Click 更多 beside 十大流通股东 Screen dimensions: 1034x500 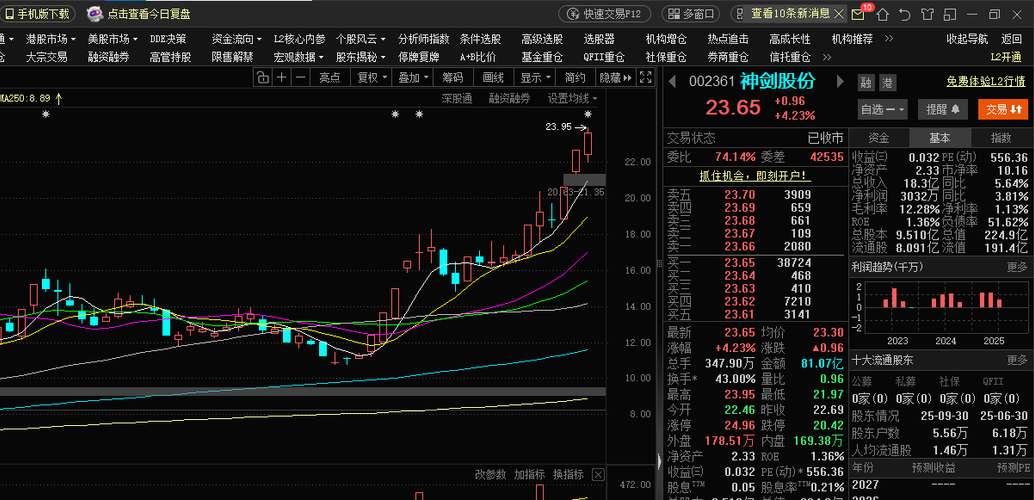point(1016,360)
